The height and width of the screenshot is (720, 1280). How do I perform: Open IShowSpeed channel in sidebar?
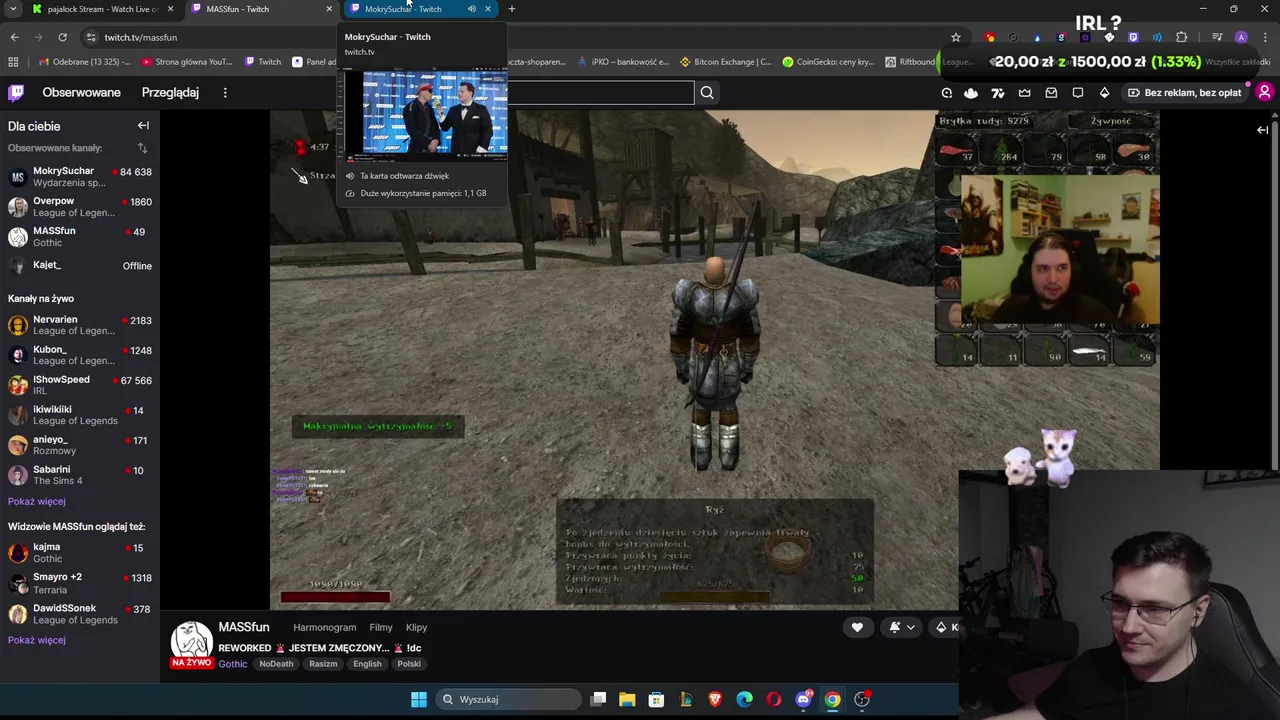coord(80,385)
